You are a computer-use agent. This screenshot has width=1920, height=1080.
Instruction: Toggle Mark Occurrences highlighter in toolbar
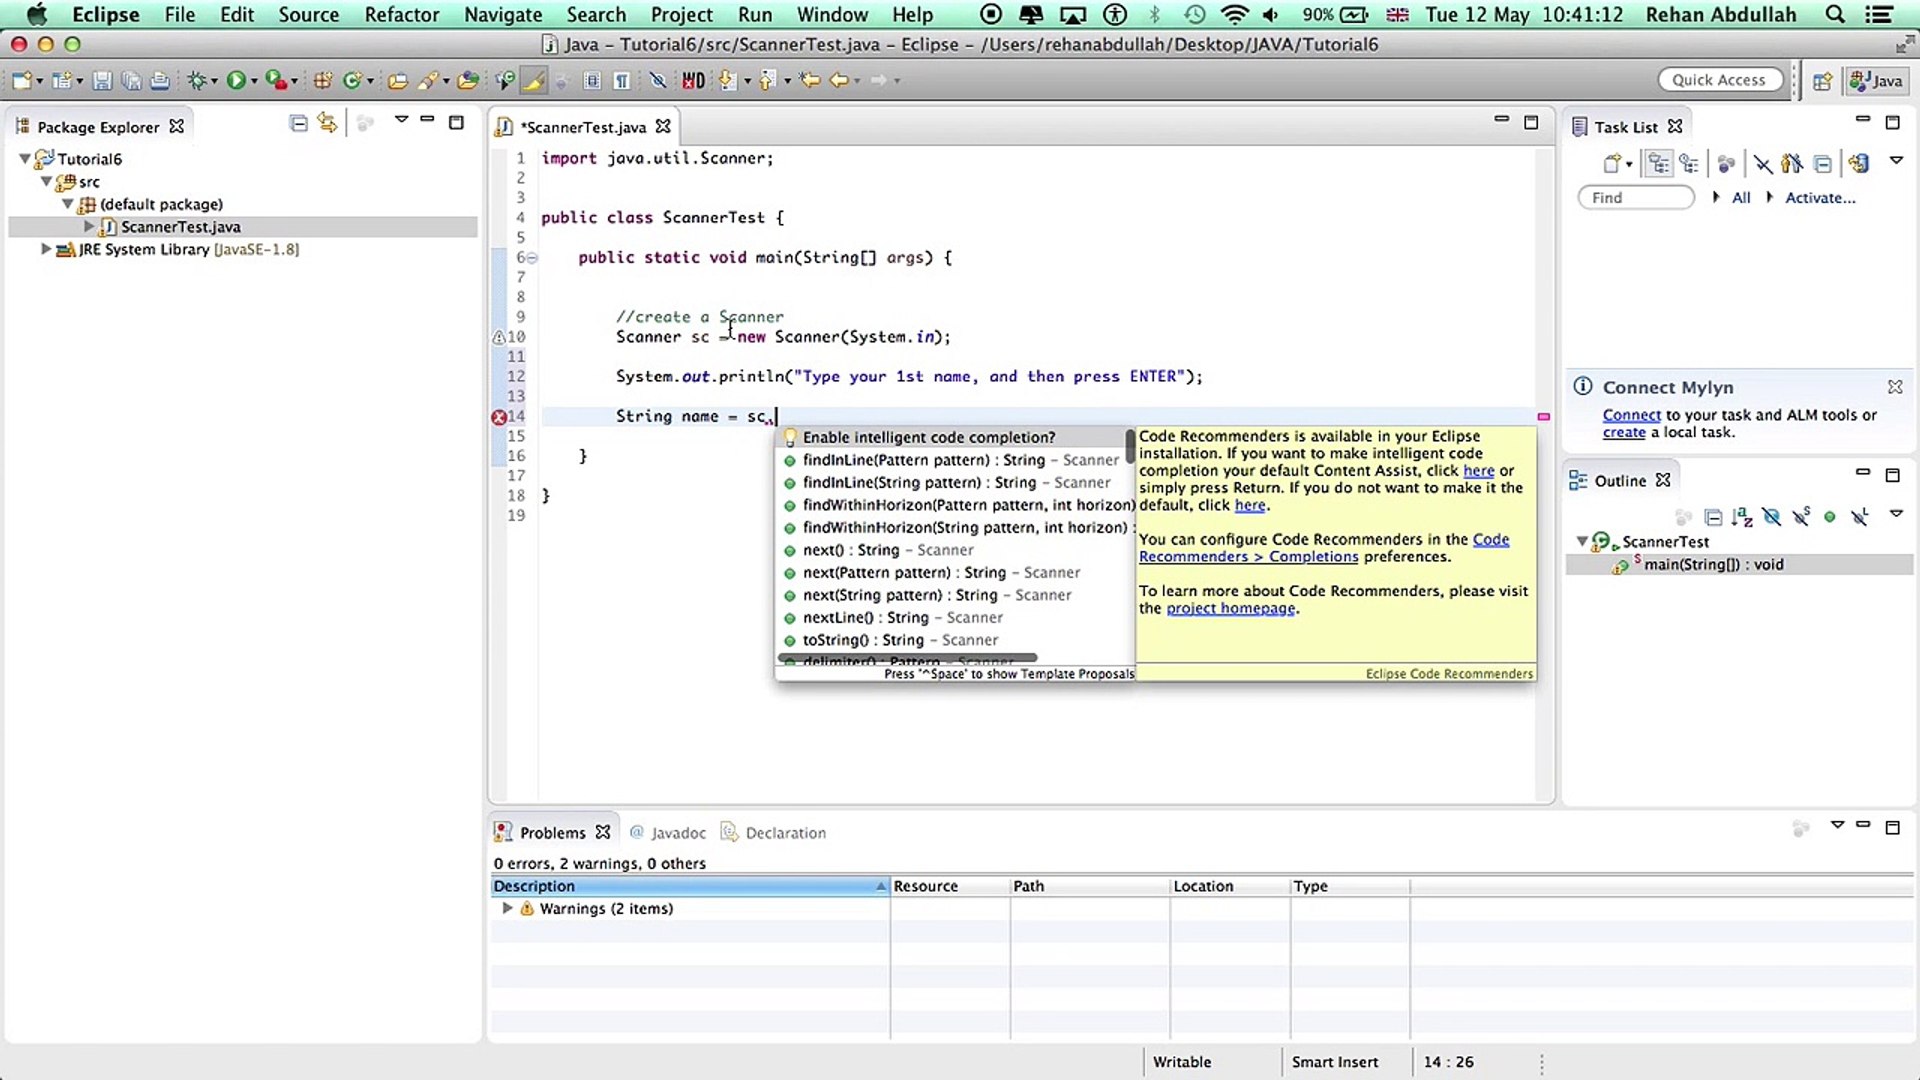click(x=533, y=81)
